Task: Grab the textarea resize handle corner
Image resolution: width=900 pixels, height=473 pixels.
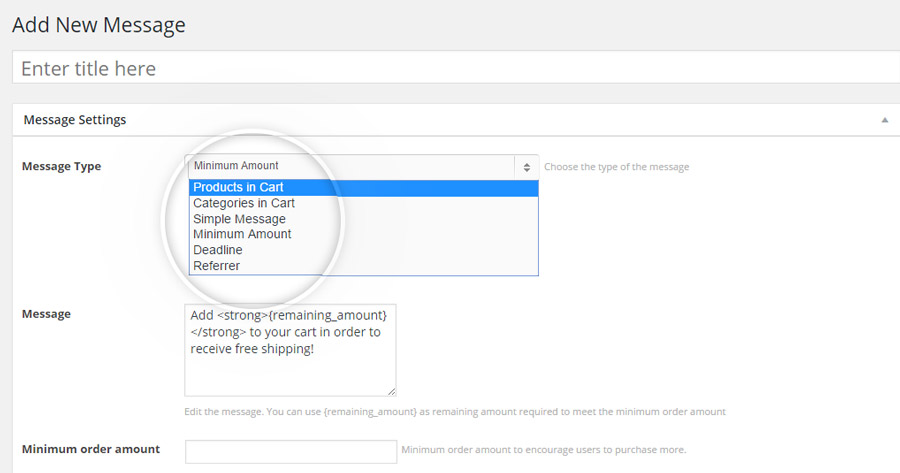Action: point(391,391)
